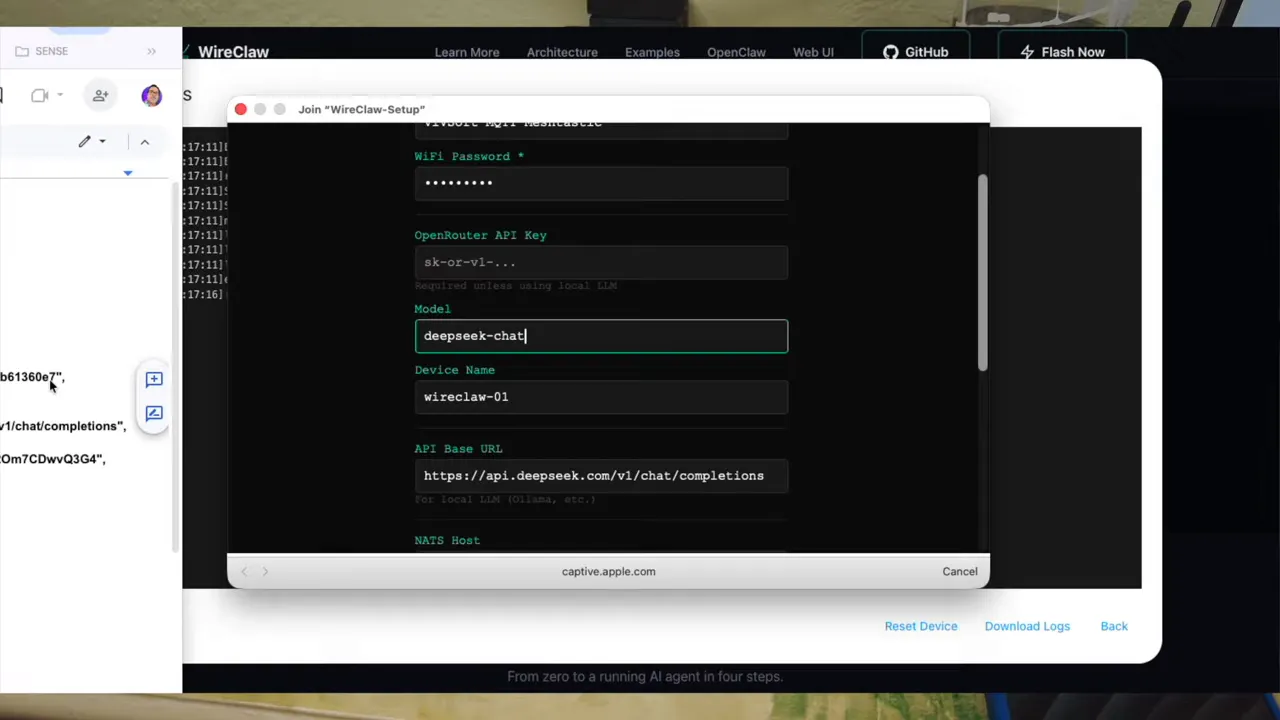Viewport: 1280px width, 720px height.
Task: Click the captive.apple.com address text
Action: (608, 571)
